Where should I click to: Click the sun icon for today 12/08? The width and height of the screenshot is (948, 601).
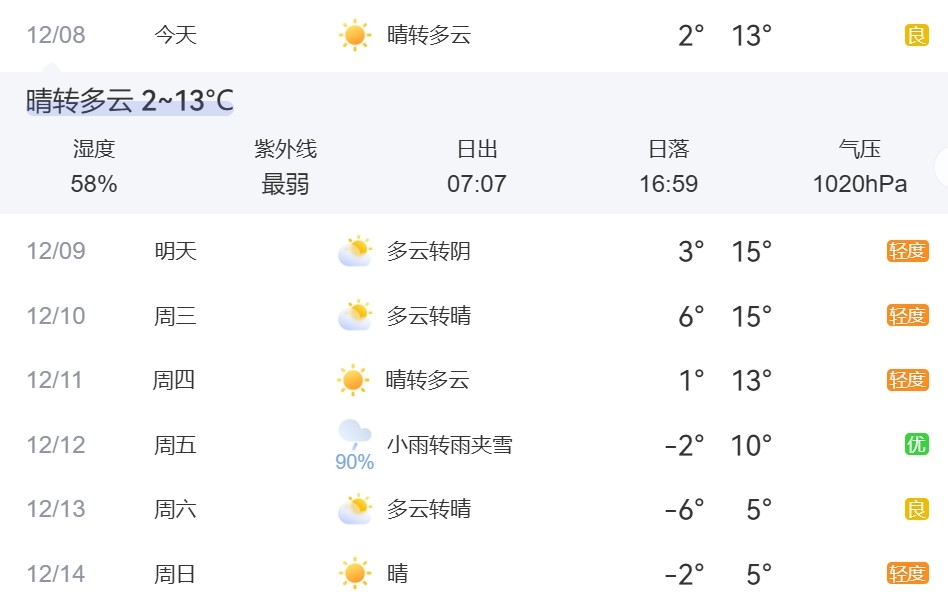tap(354, 36)
